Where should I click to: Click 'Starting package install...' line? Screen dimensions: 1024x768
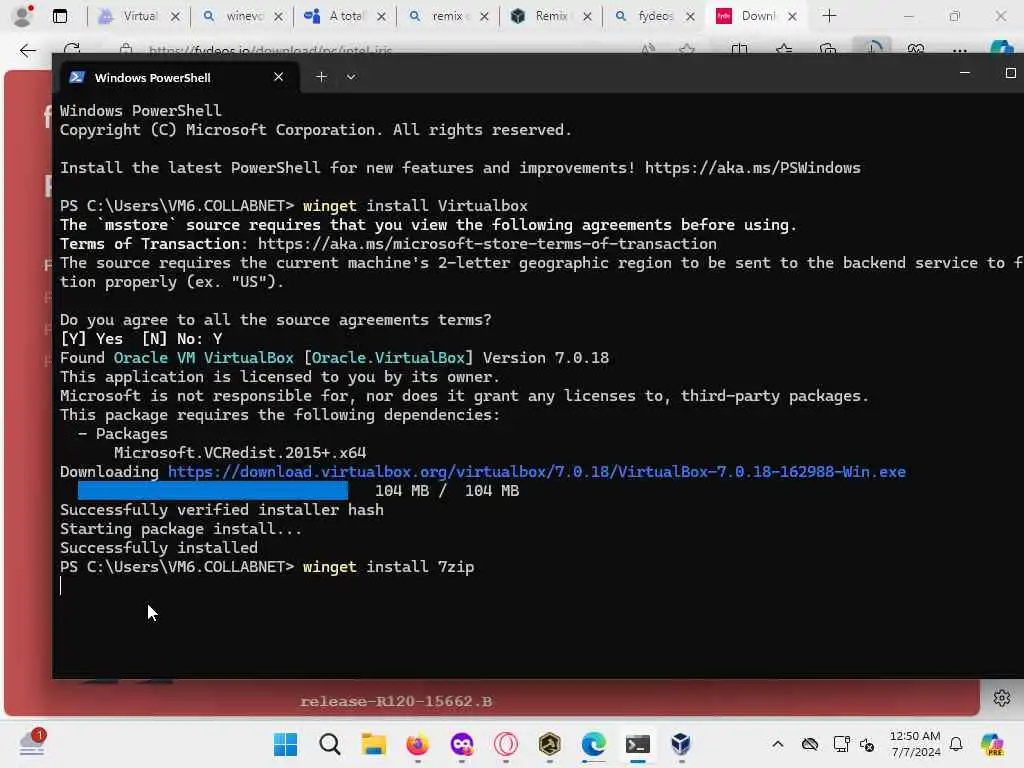pyautogui.click(x=181, y=529)
